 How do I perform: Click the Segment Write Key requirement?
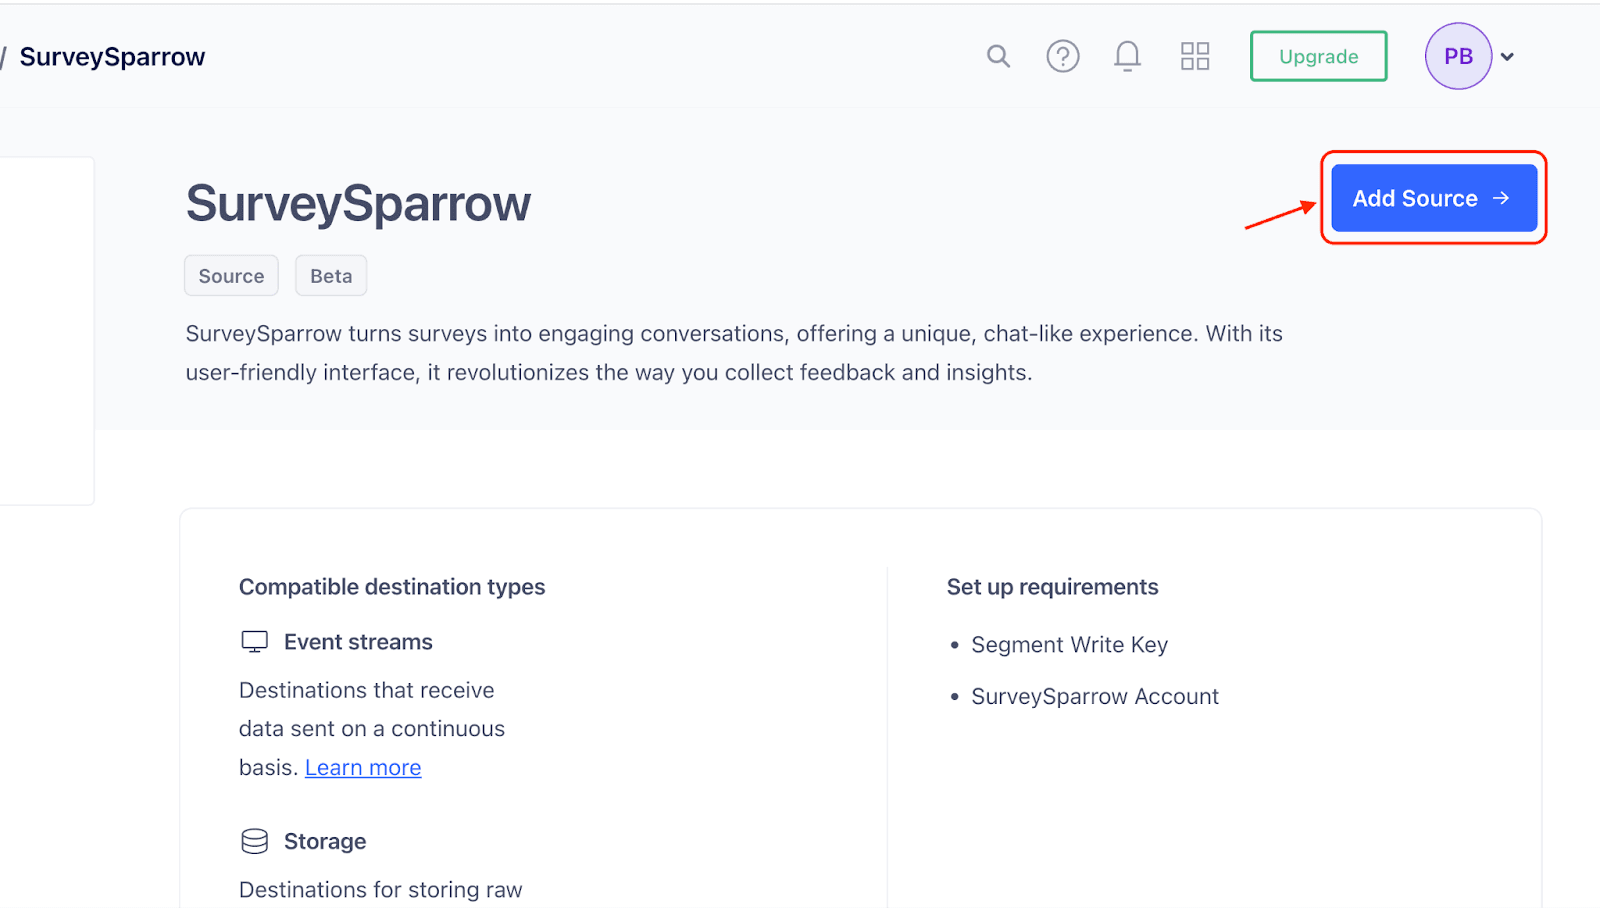(1069, 645)
